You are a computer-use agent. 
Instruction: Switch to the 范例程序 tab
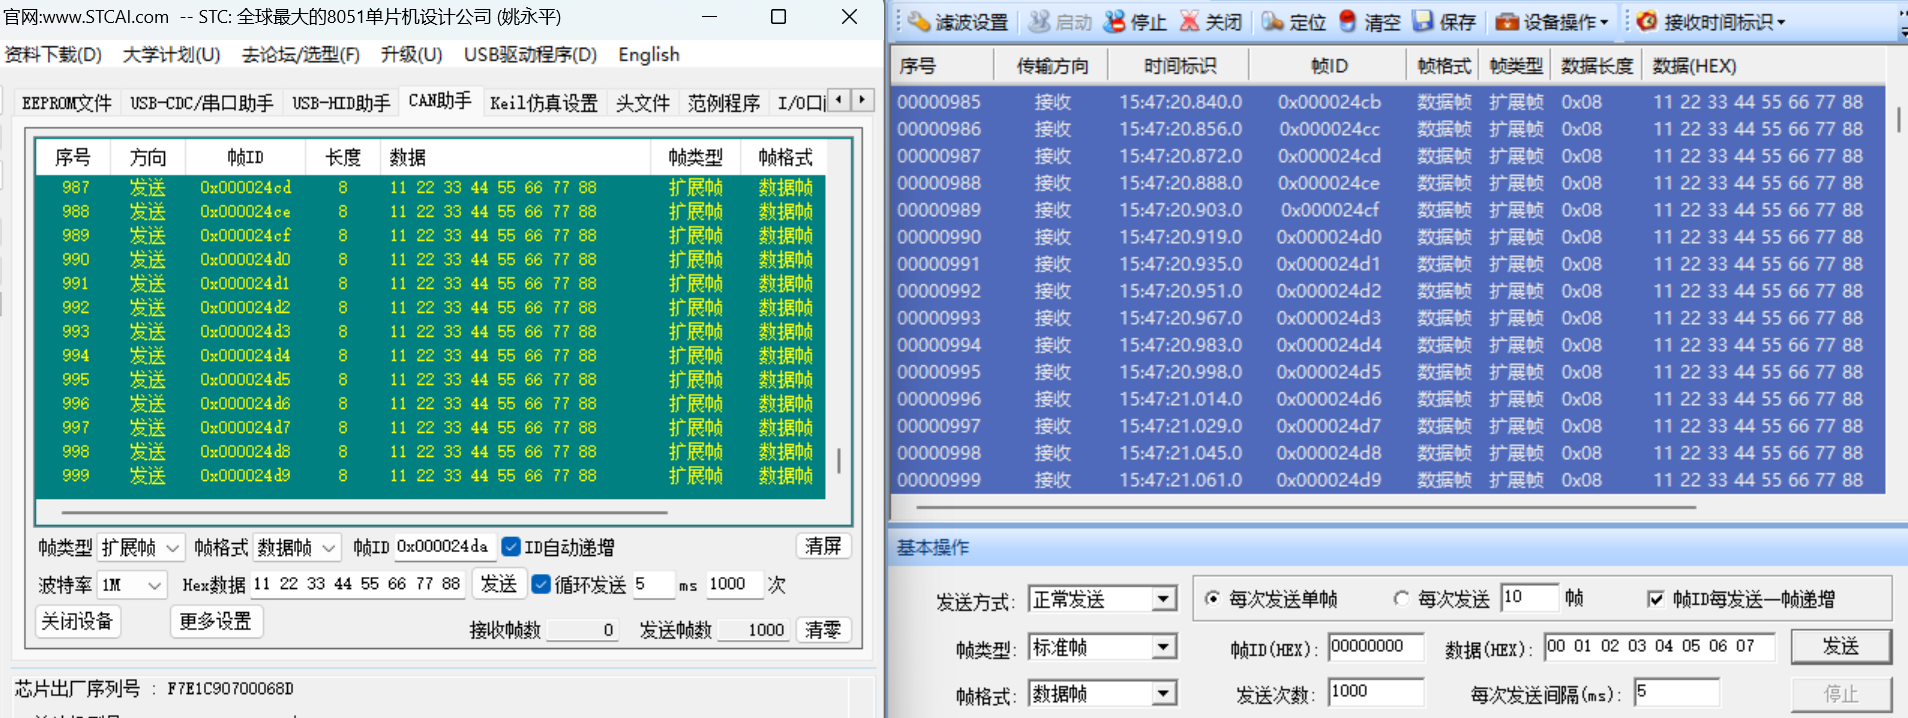(x=724, y=103)
